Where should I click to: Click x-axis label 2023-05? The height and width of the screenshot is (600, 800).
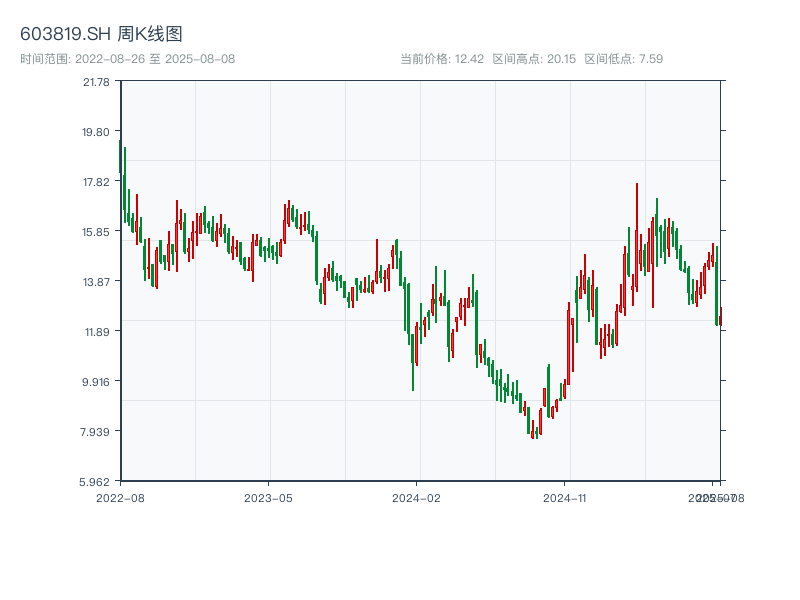268,498
